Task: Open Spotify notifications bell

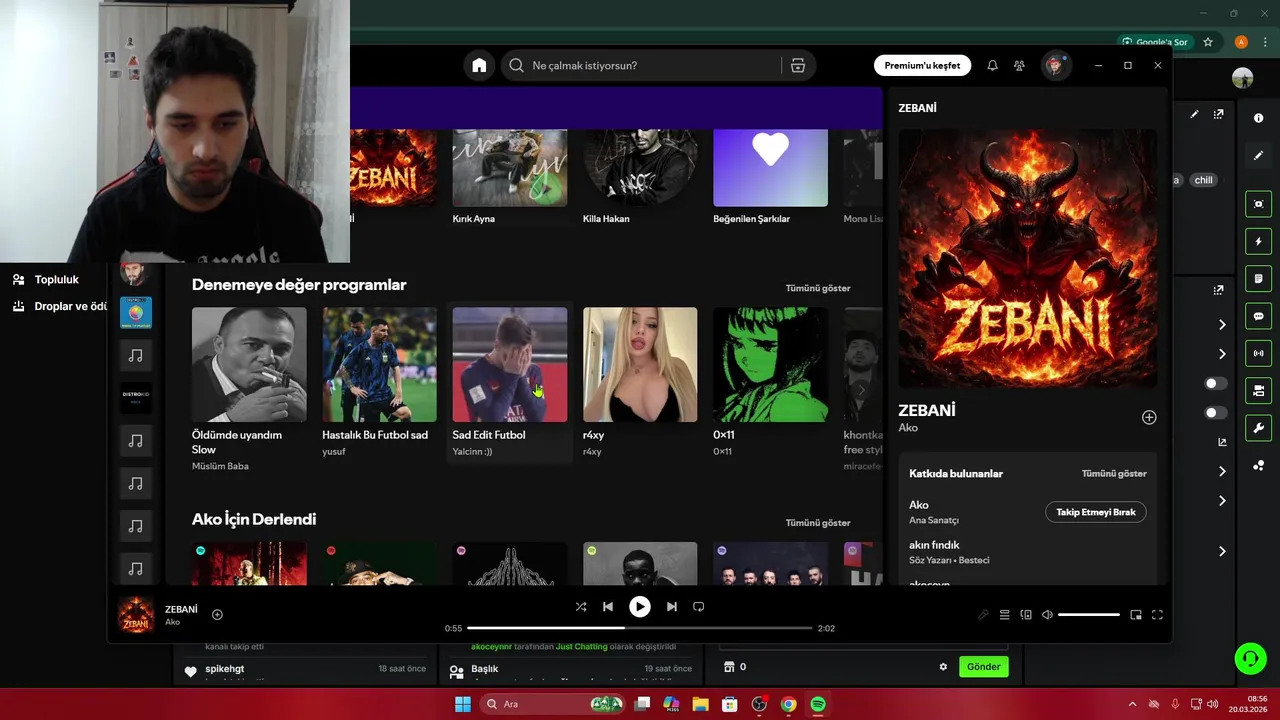Action: click(x=992, y=65)
